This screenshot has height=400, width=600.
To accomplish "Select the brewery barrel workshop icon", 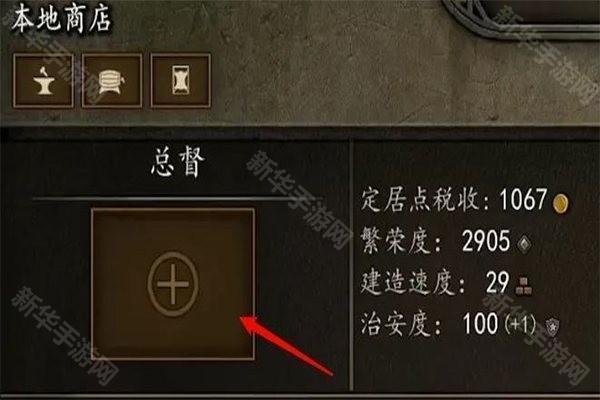I will click(x=112, y=80).
